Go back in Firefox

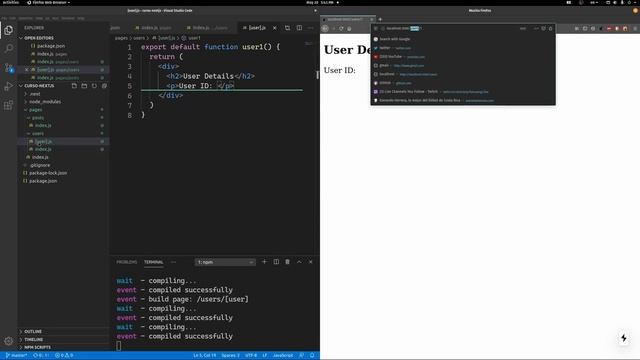click(x=325, y=29)
